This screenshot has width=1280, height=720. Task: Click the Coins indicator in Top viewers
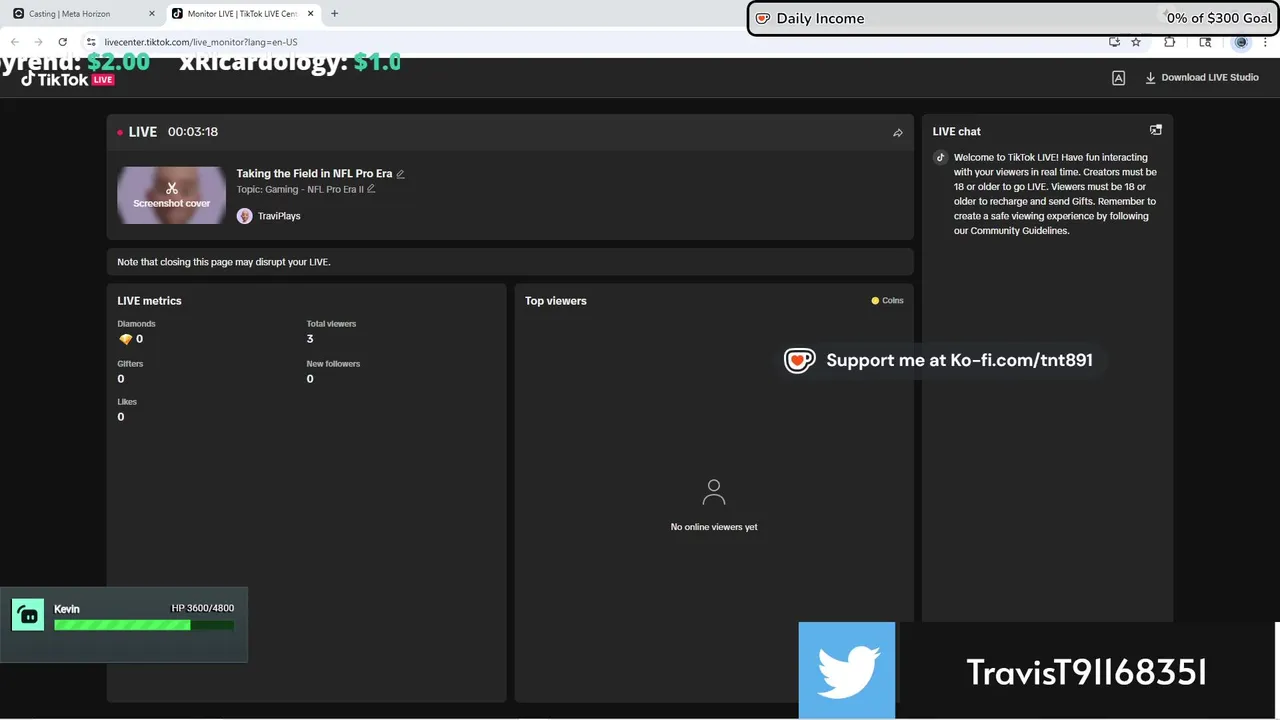(x=887, y=300)
